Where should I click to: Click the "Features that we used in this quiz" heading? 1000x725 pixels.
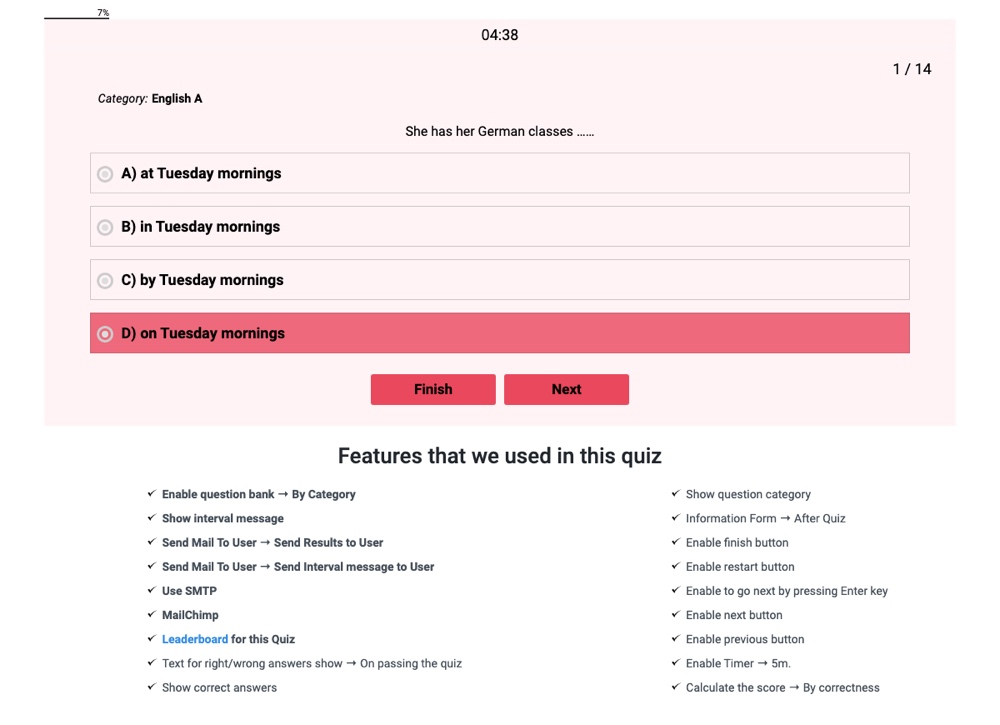coord(500,456)
